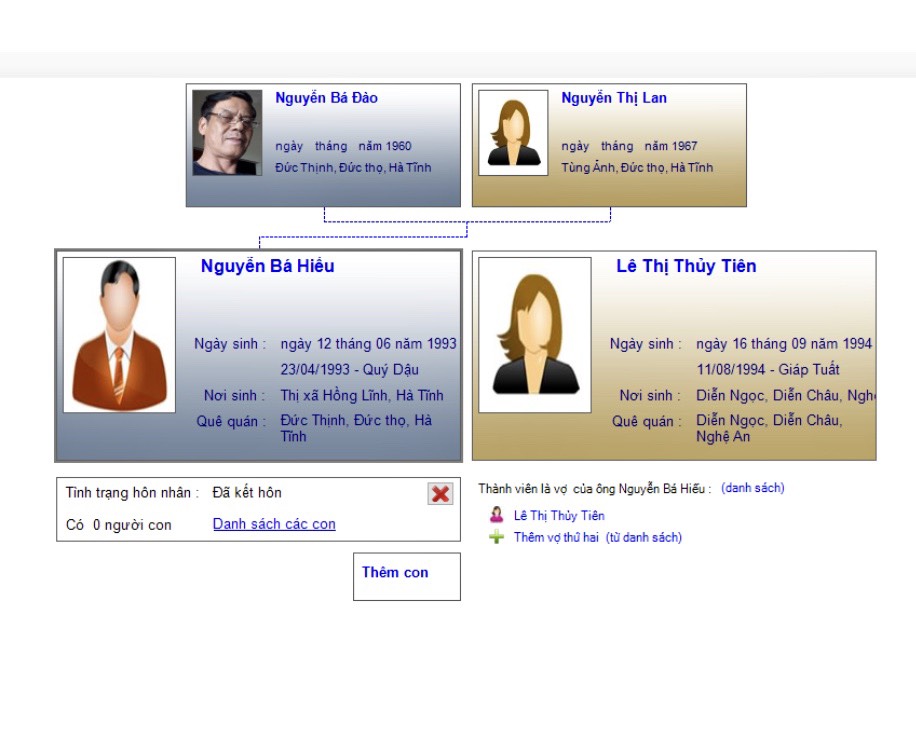Click lunar date 11/08/1994 - Giáp Tuất

tap(768, 369)
